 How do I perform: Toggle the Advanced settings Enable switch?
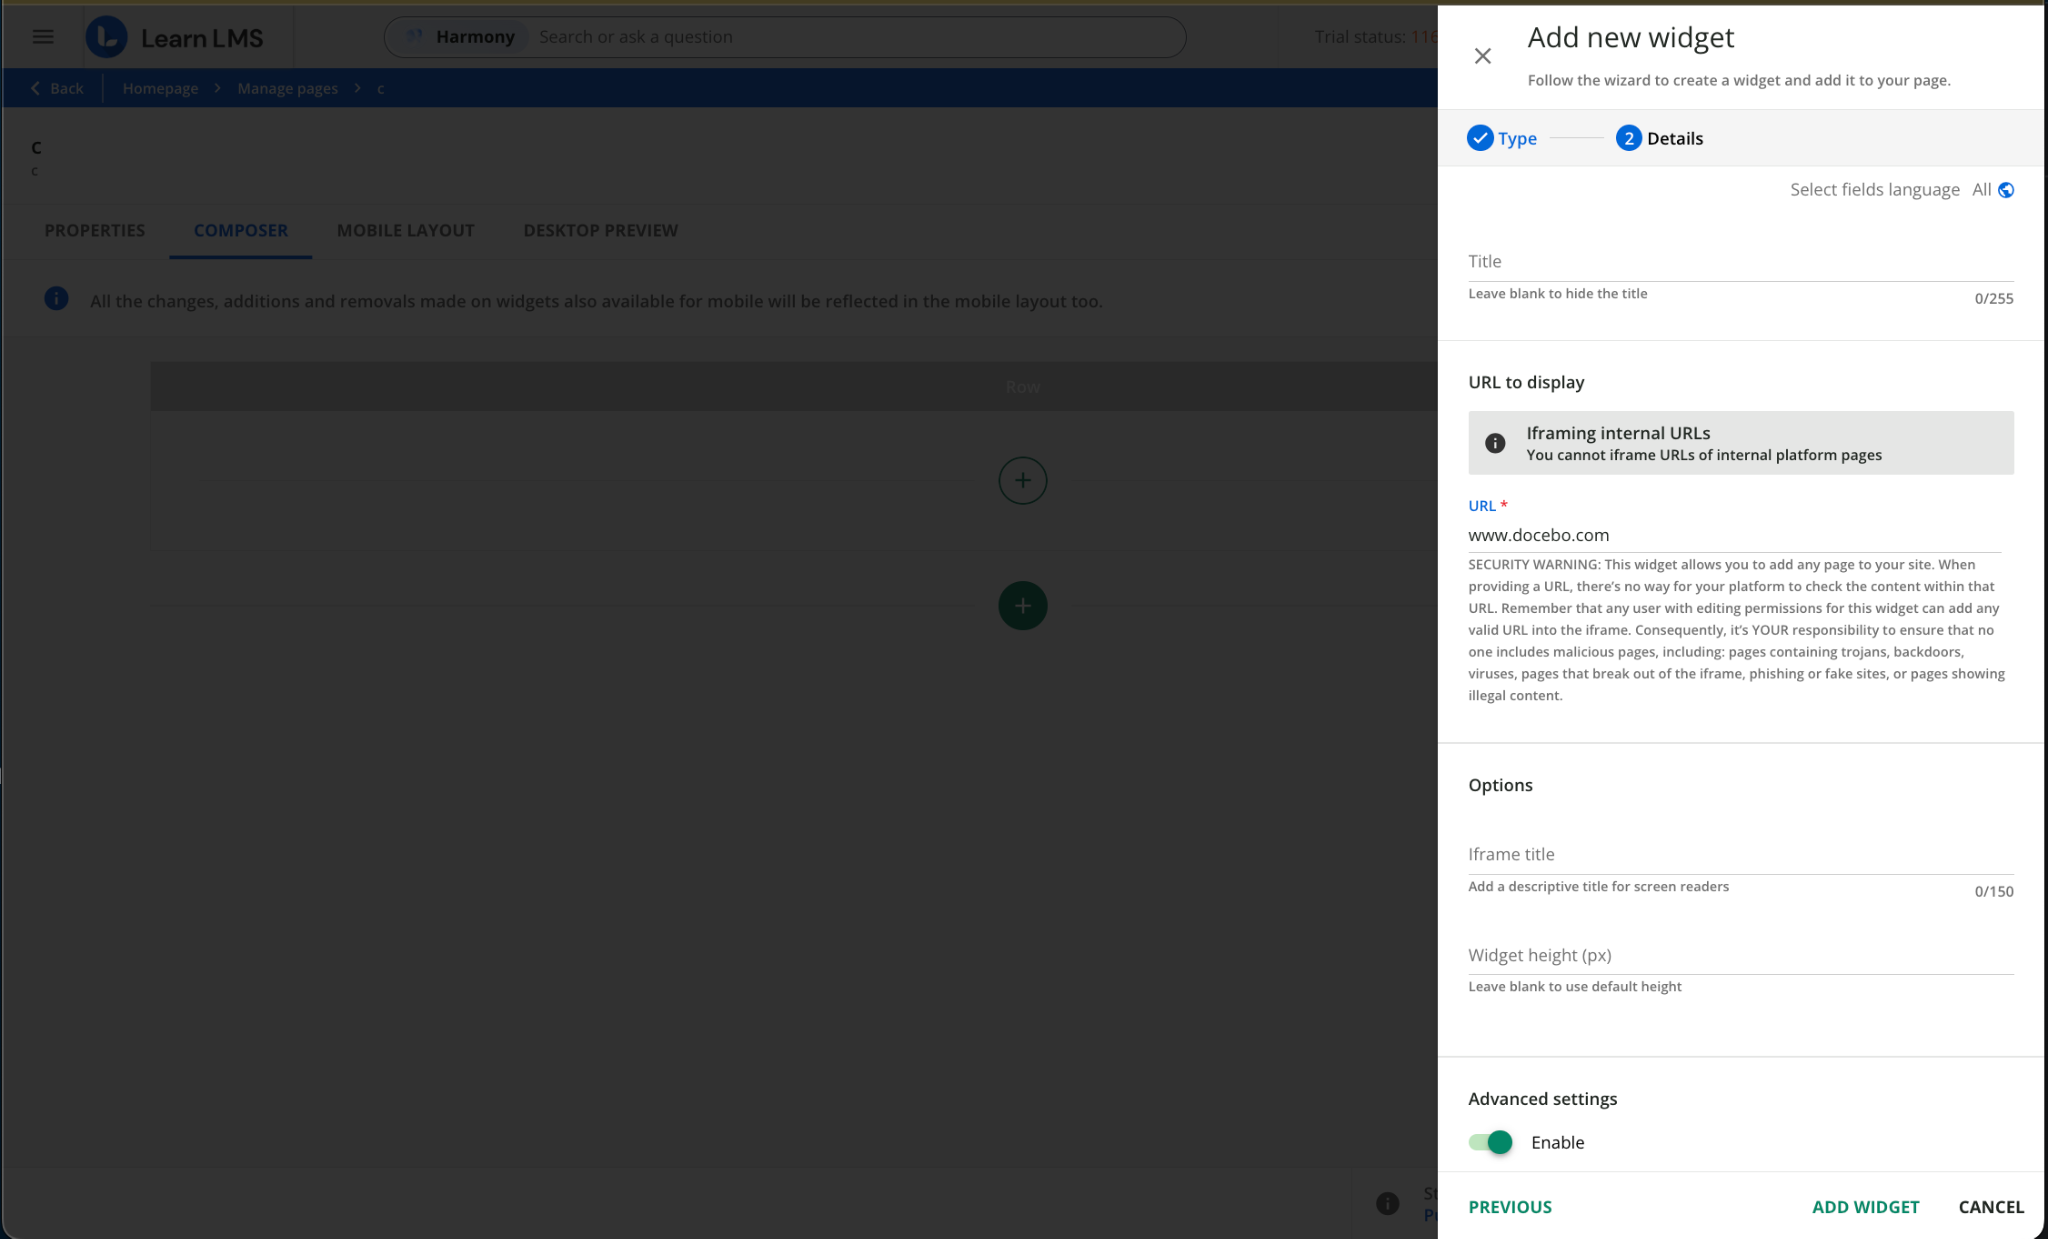click(1490, 1142)
